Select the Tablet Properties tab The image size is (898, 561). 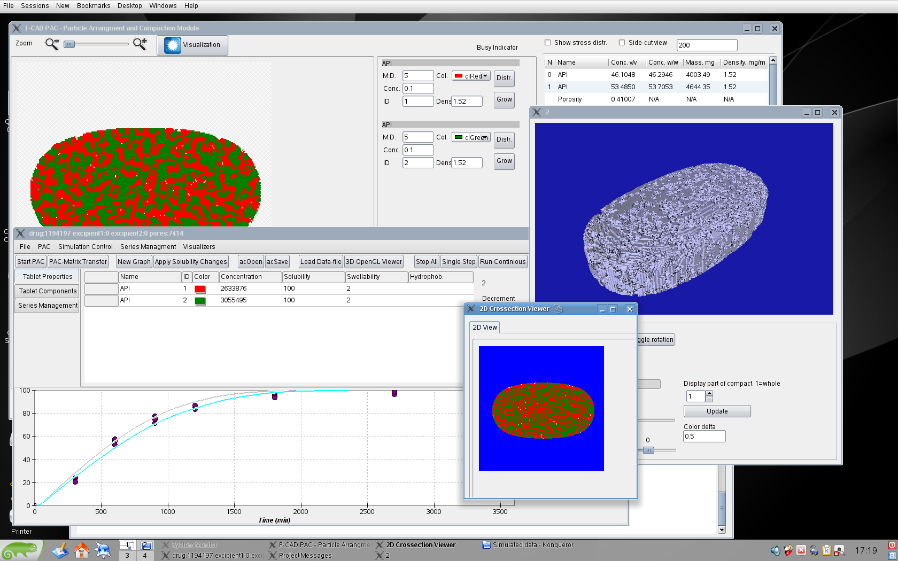point(47,276)
